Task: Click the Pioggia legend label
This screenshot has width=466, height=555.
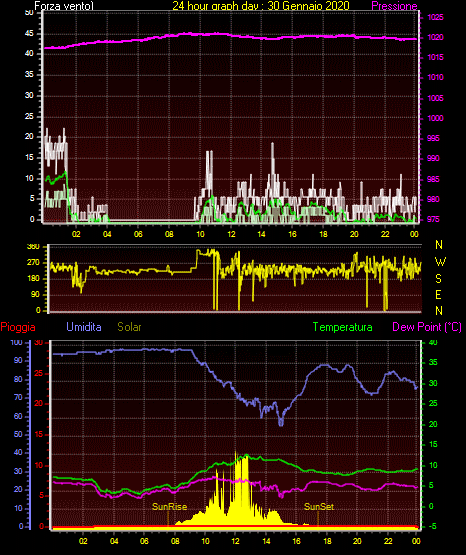Action: [18, 327]
